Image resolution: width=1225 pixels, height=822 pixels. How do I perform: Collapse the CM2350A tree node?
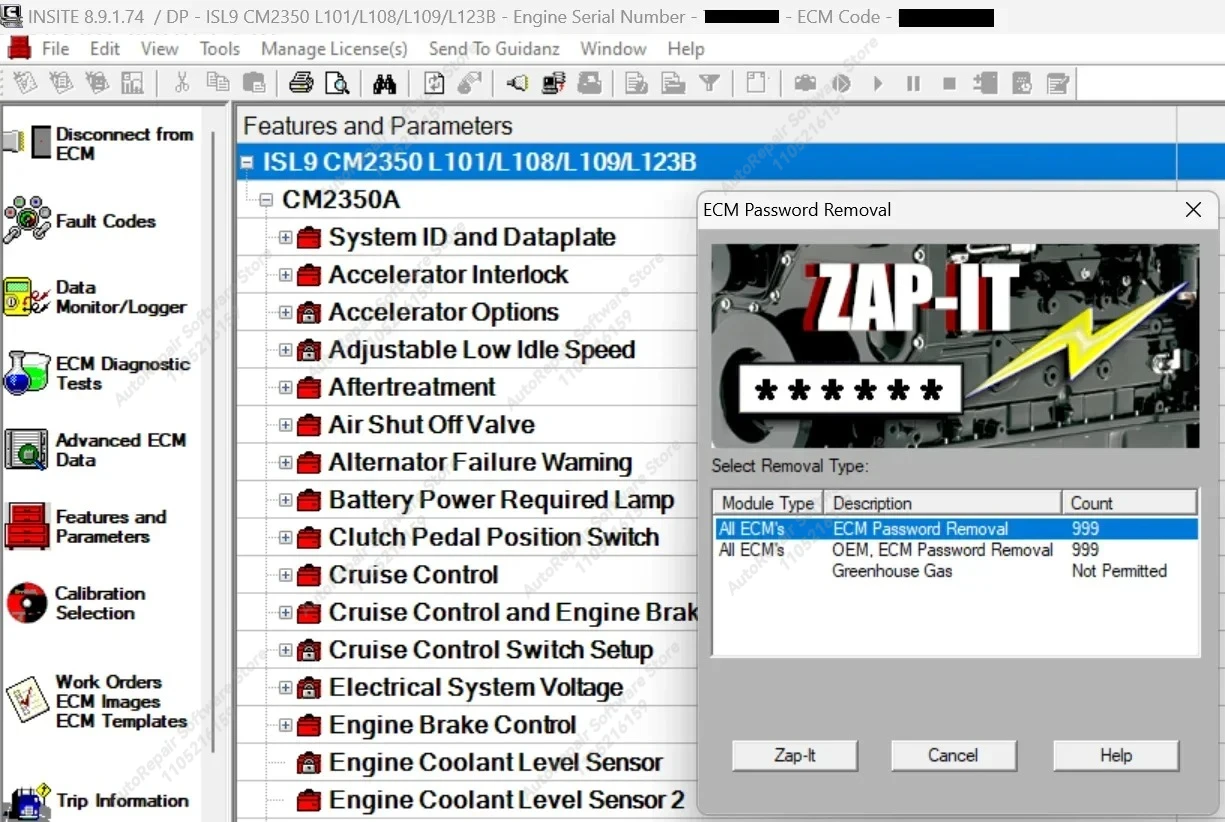[266, 200]
